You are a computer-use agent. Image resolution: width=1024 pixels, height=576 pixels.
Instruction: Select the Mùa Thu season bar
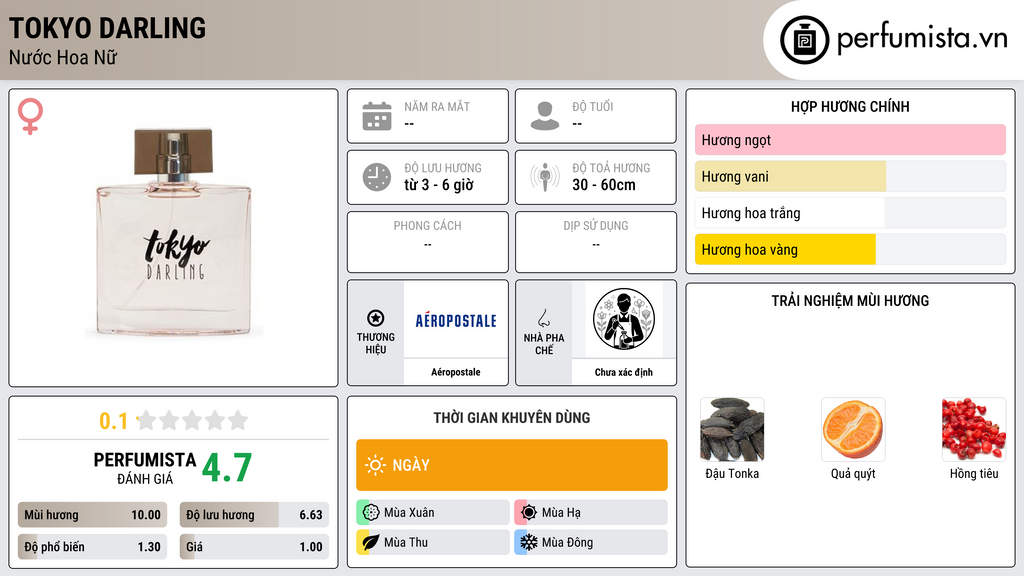click(x=433, y=542)
